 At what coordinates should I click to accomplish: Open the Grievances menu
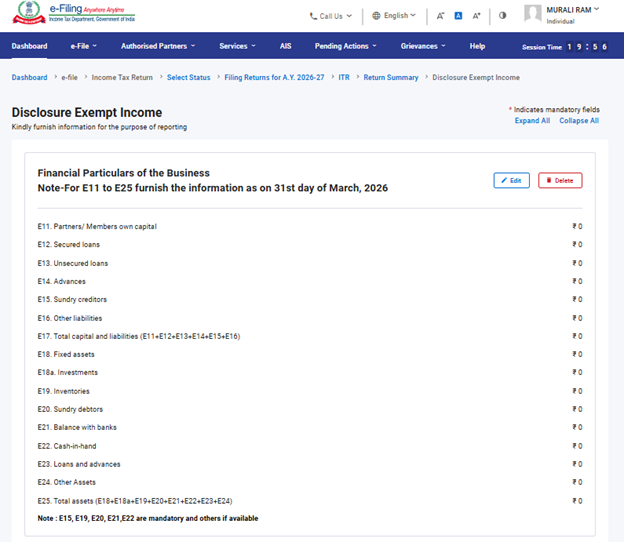click(423, 46)
